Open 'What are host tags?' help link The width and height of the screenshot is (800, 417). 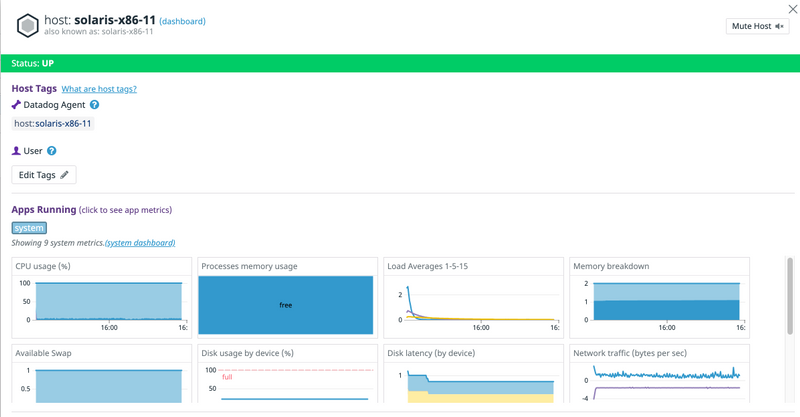99,89
